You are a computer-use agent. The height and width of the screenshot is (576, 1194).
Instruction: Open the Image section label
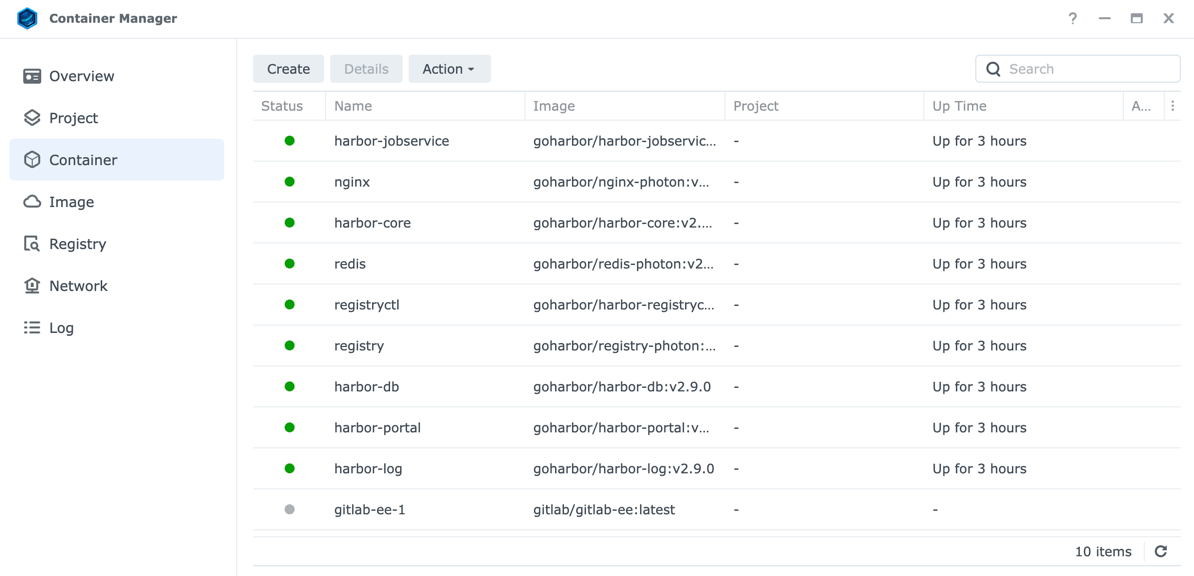point(71,202)
